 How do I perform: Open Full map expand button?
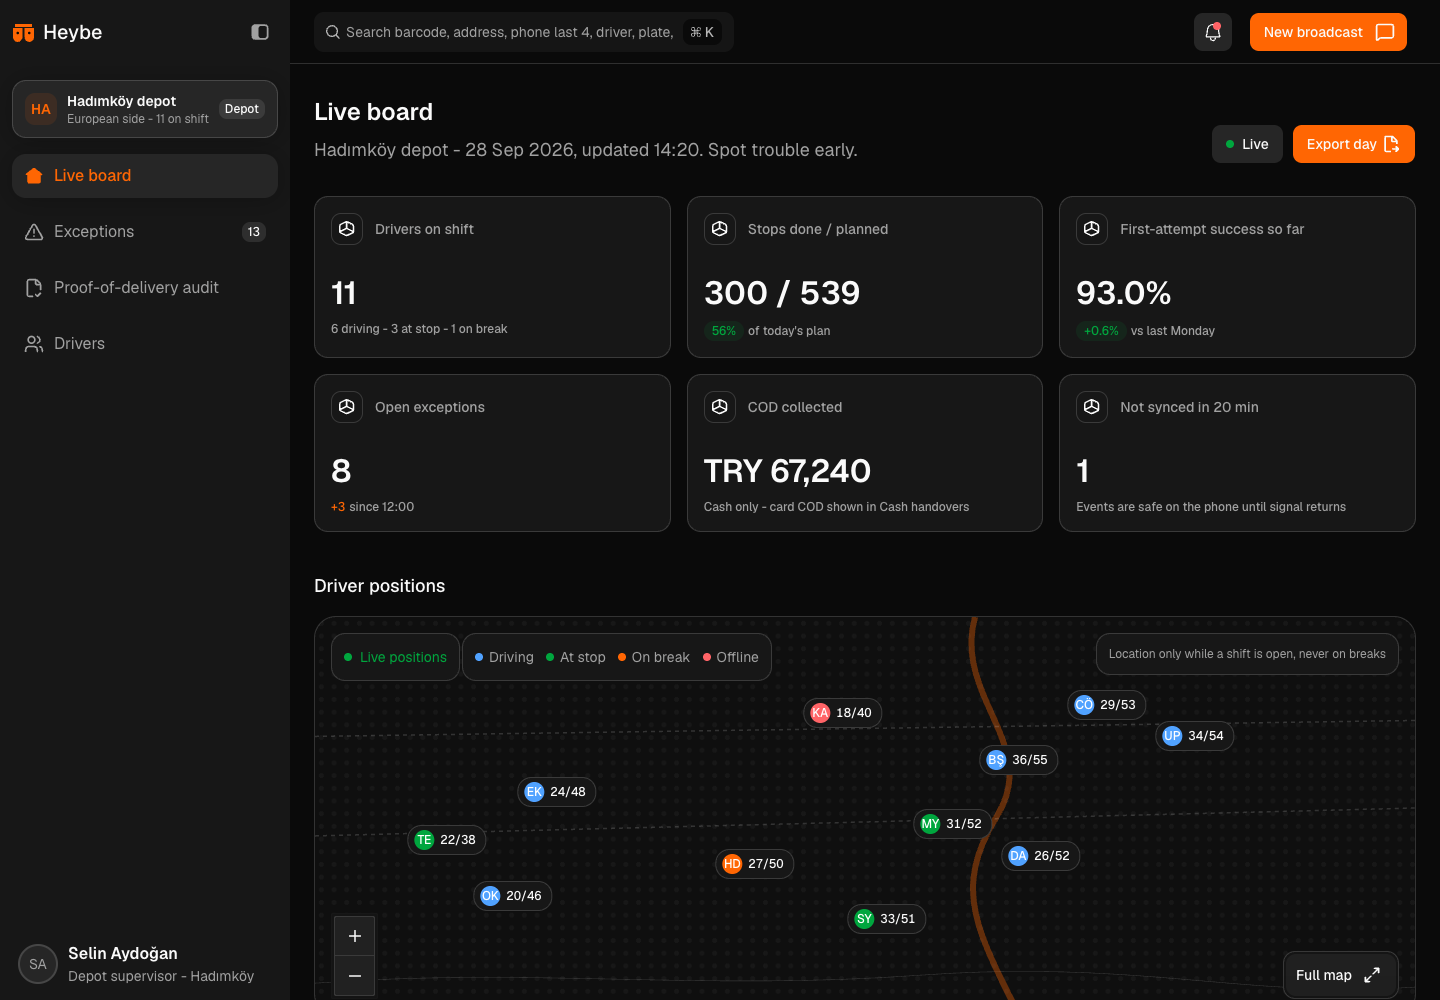click(1340, 975)
